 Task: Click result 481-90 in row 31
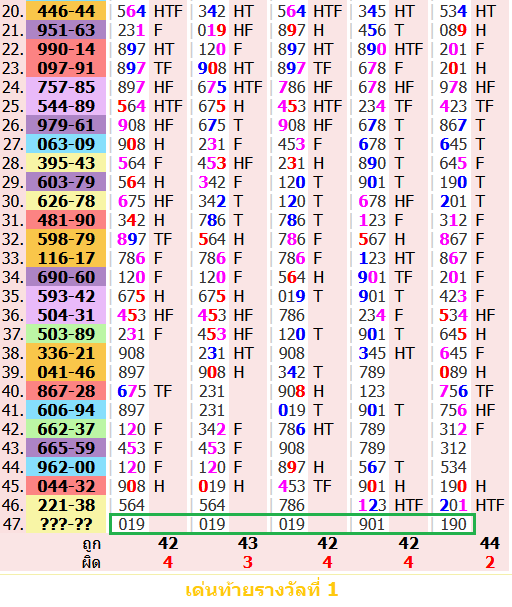[66, 220]
